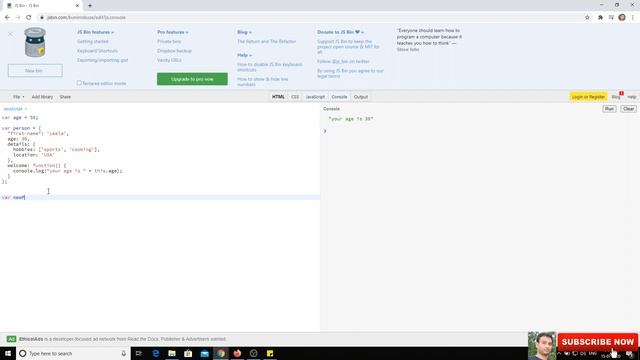The width and height of the screenshot is (640, 360).
Task: Launch Firefox from the taskbar
Action: click(x=237, y=353)
